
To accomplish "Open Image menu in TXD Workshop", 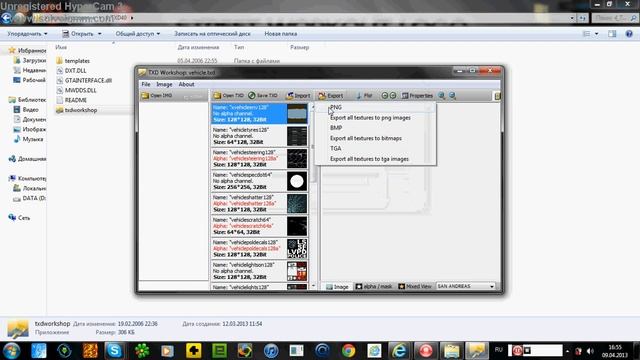I will (164, 84).
